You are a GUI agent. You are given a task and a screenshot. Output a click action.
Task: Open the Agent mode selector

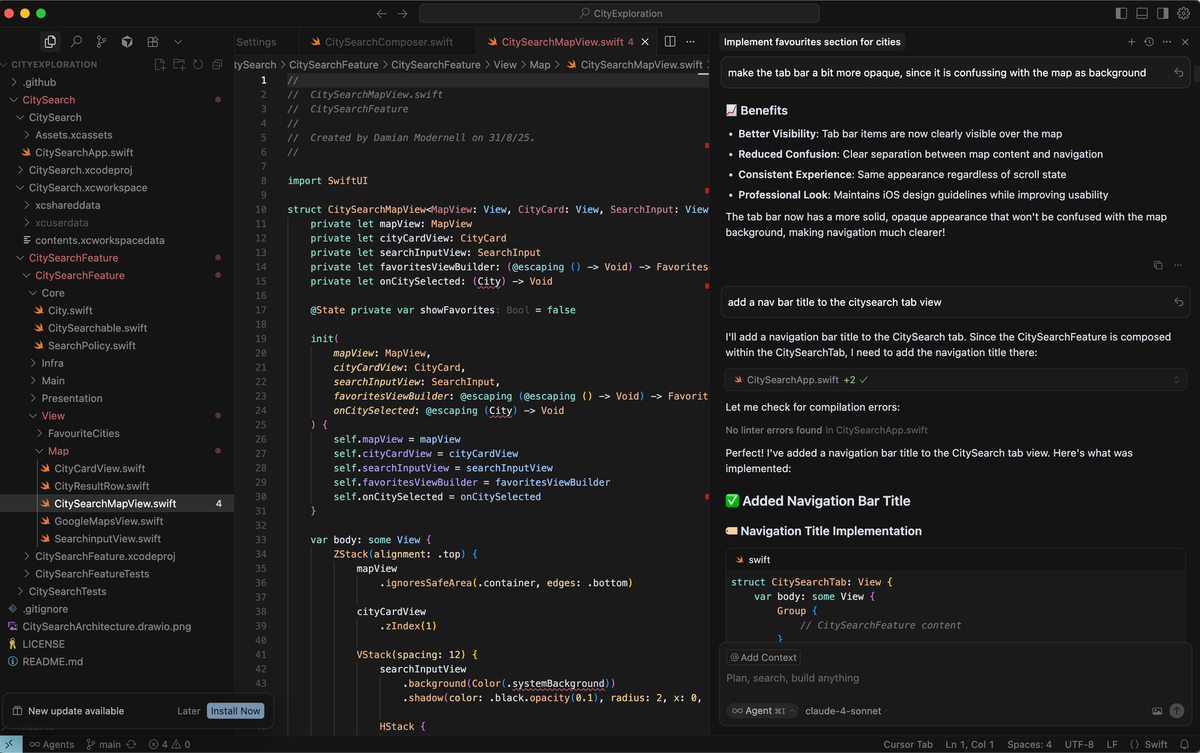pyautogui.click(x=760, y=711)
